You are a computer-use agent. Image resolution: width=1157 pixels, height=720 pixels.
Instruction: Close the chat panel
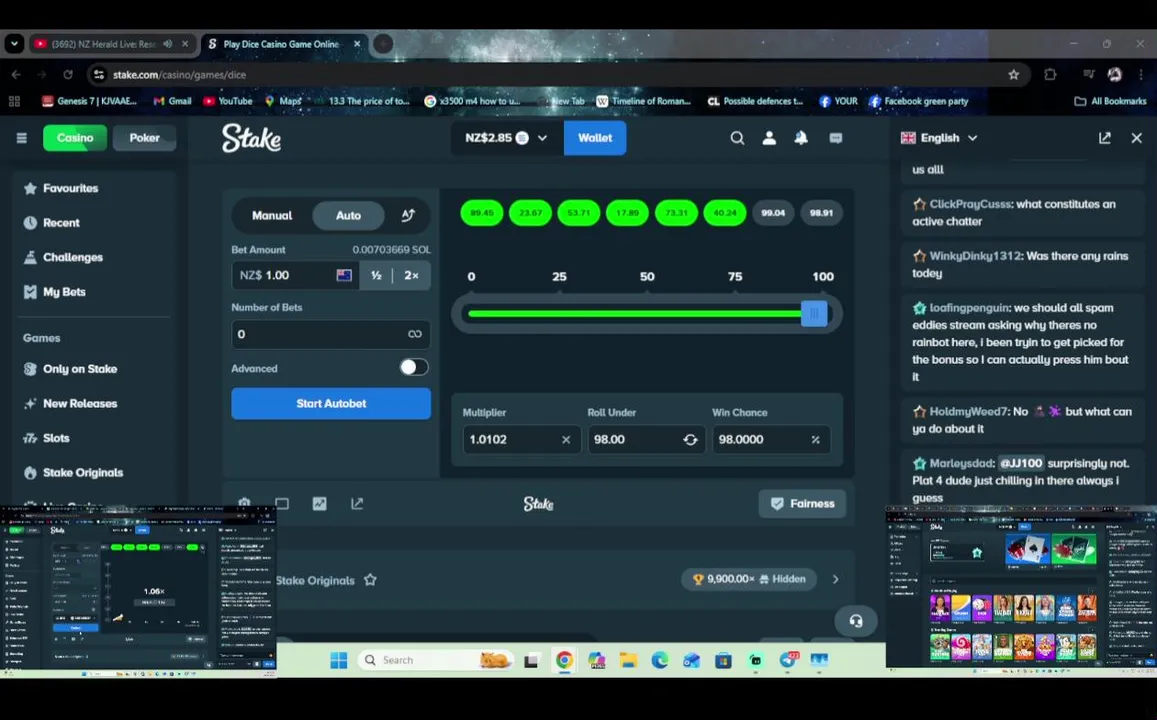click(1136, 138)
